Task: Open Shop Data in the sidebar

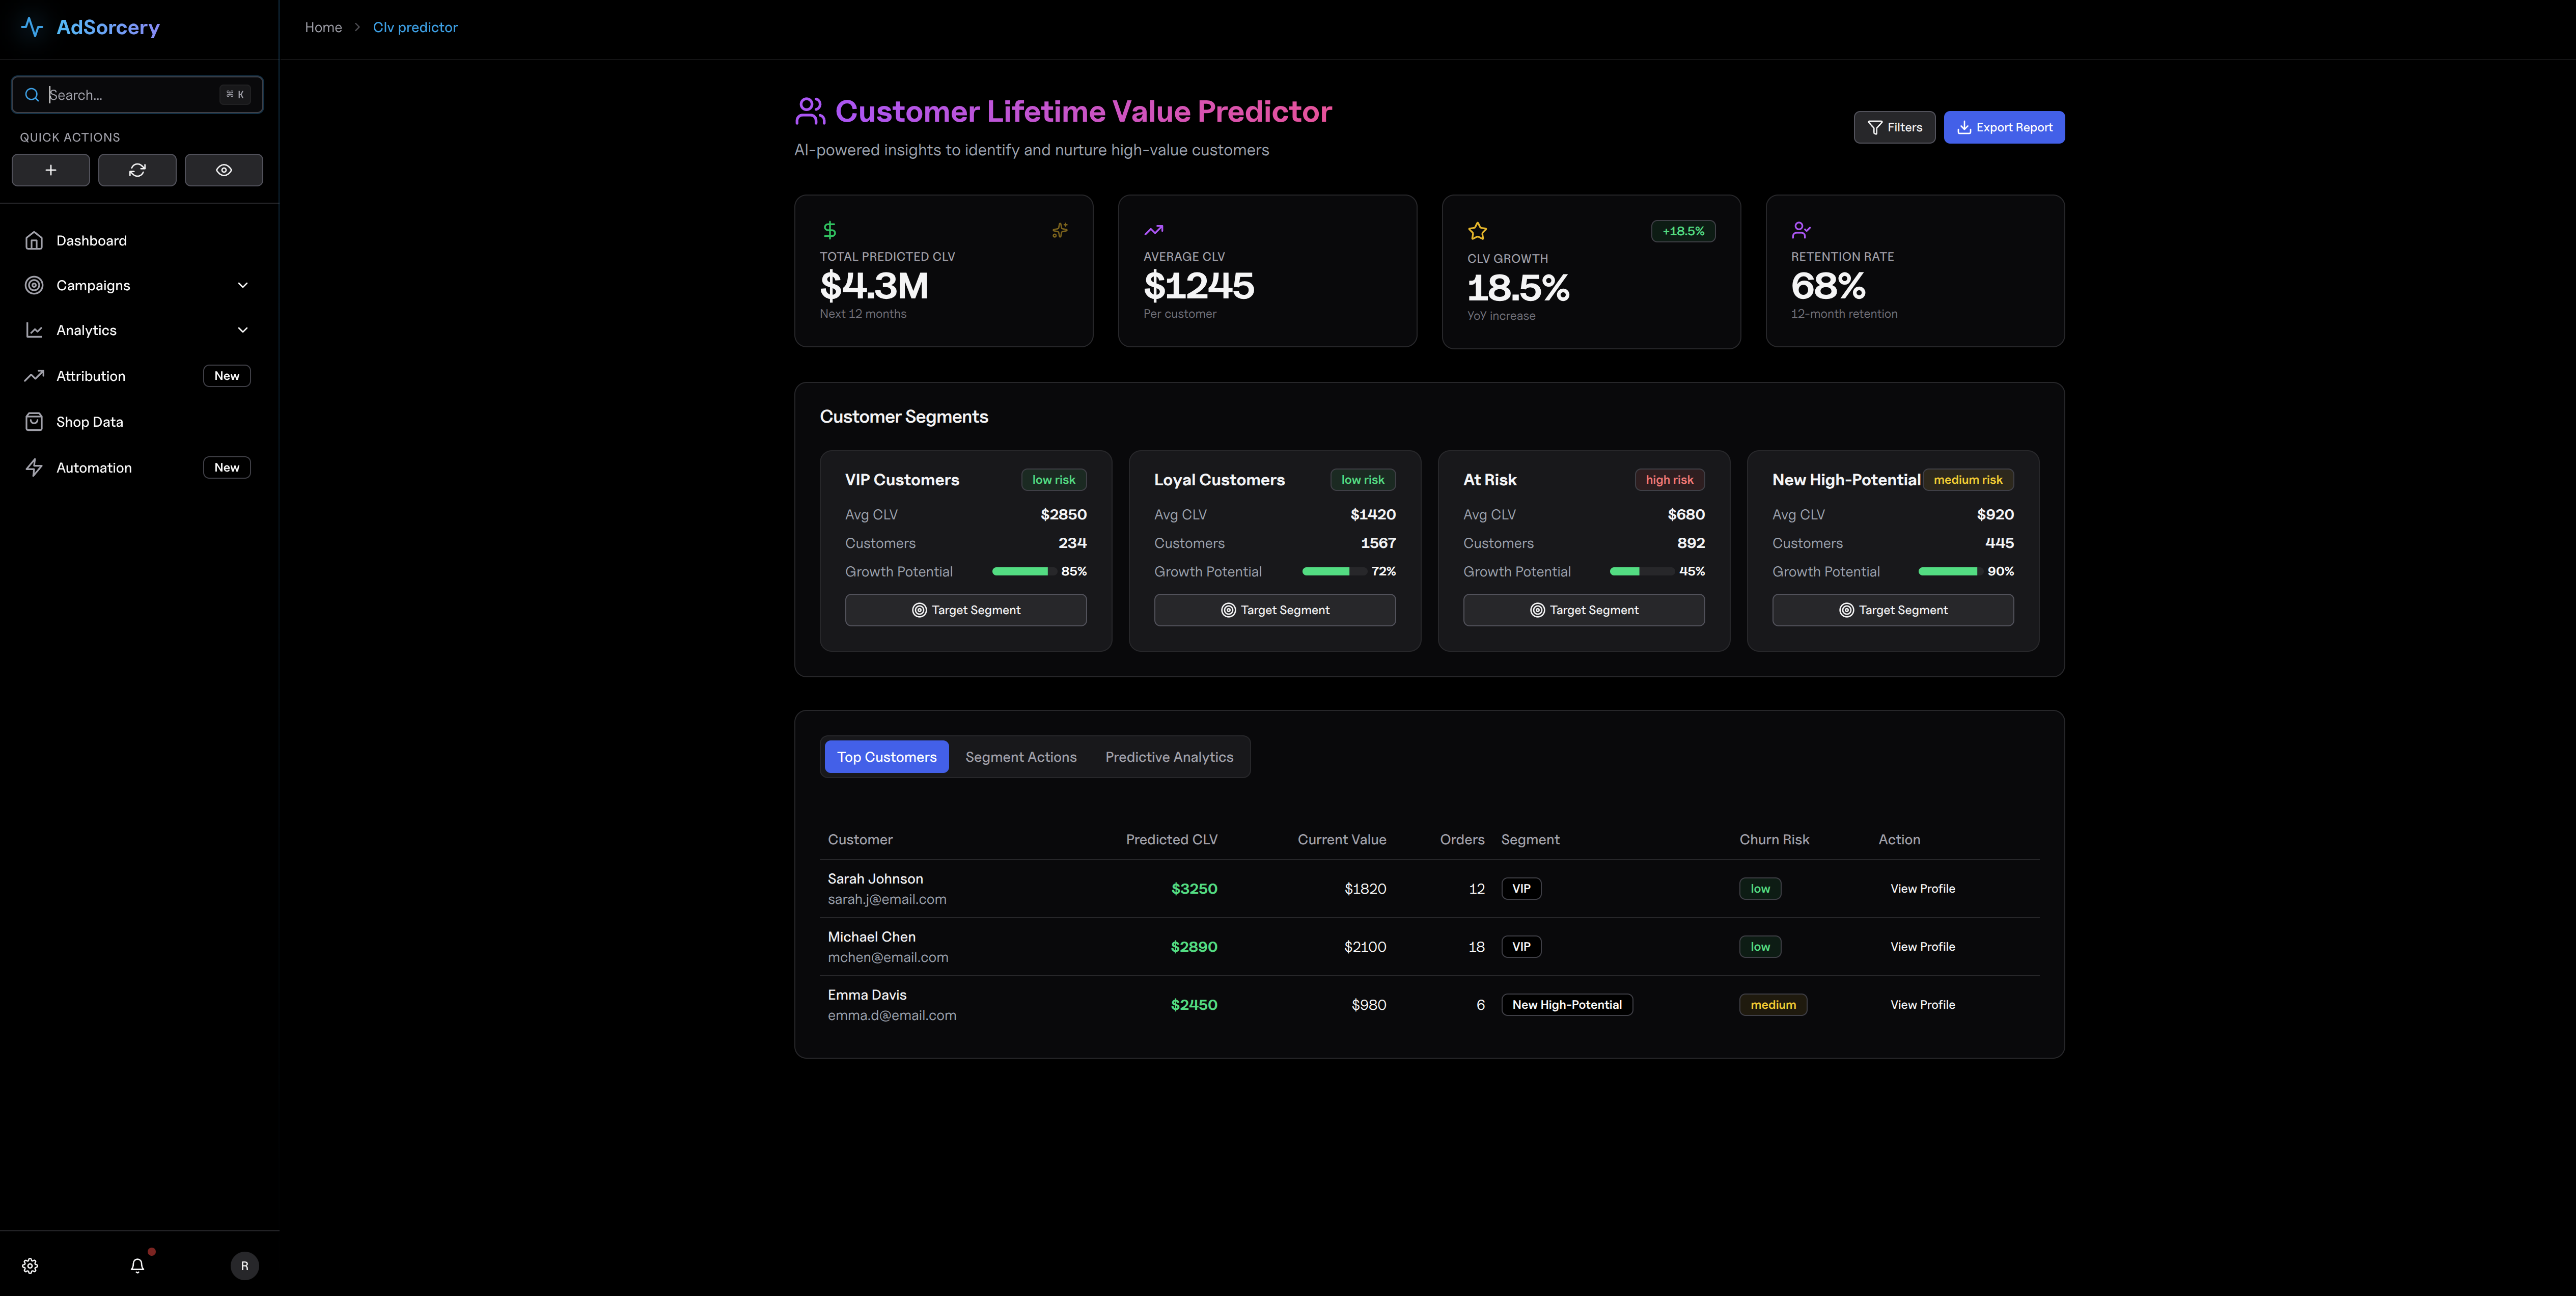Action: (x=138, y=422)
